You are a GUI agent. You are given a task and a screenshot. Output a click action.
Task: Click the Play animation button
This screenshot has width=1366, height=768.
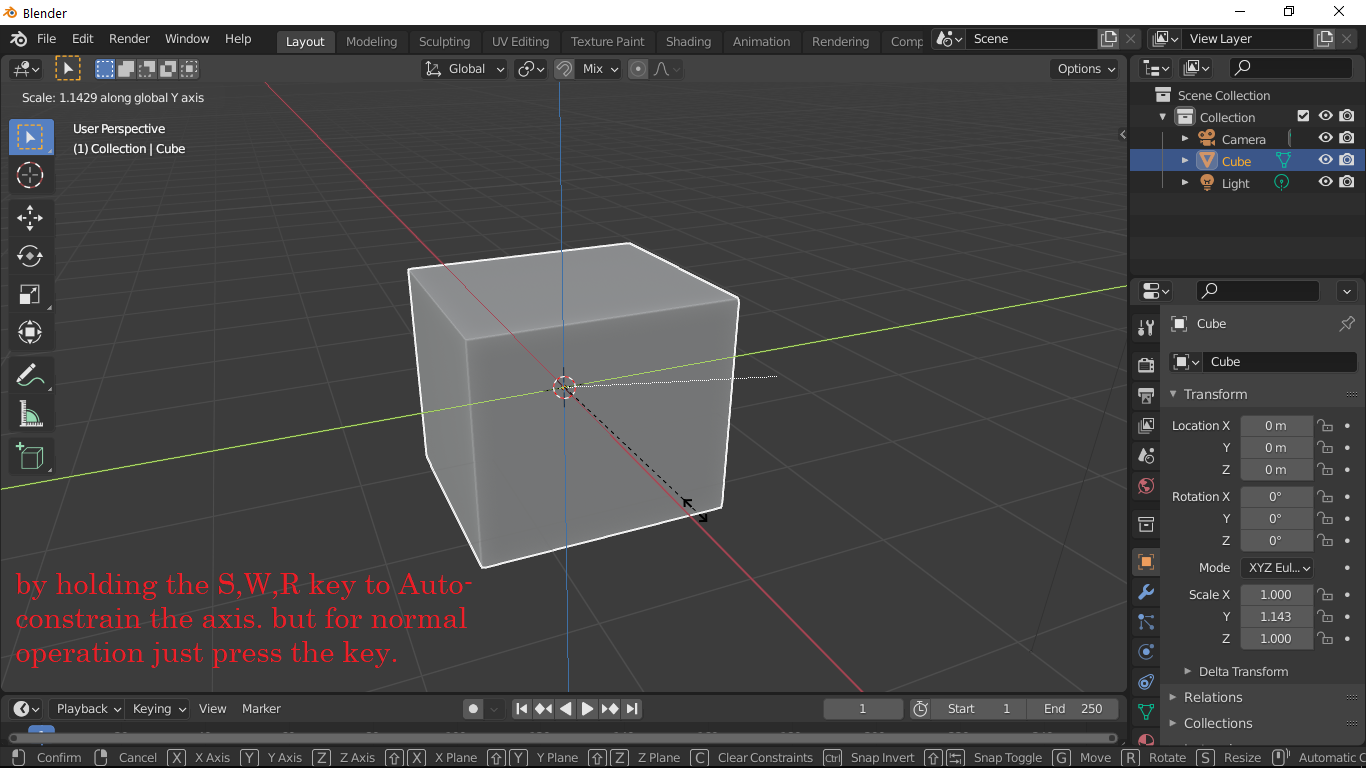coord(588,709)
